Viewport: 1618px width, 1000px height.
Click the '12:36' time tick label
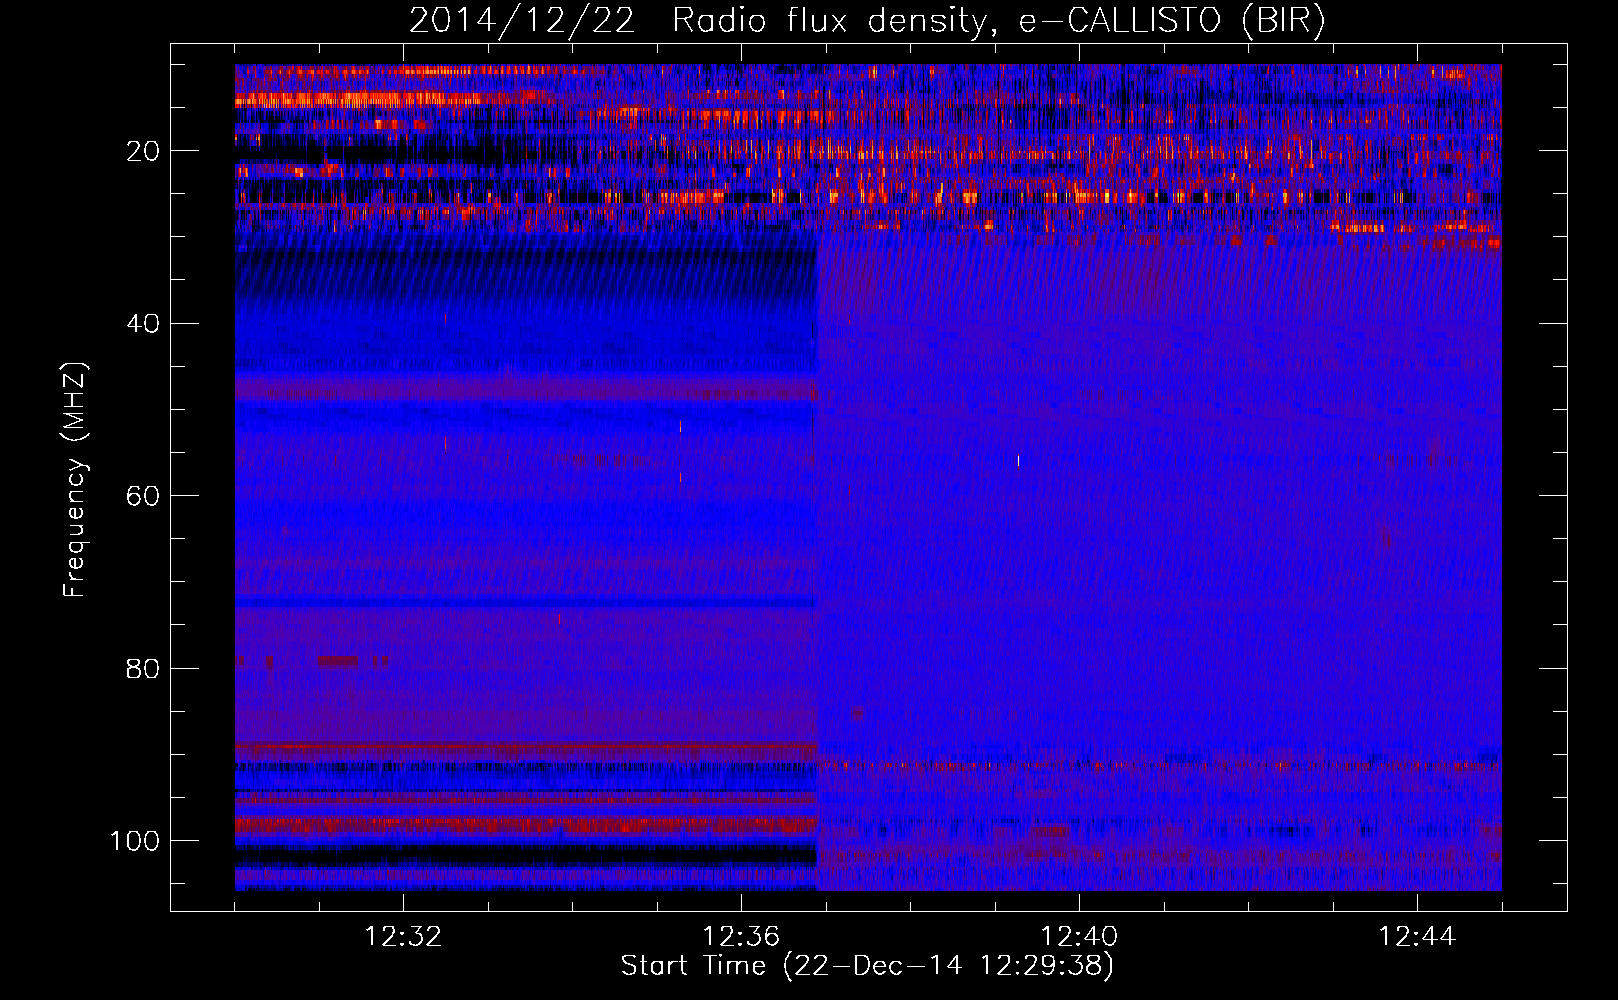click(x=741, y=937)
